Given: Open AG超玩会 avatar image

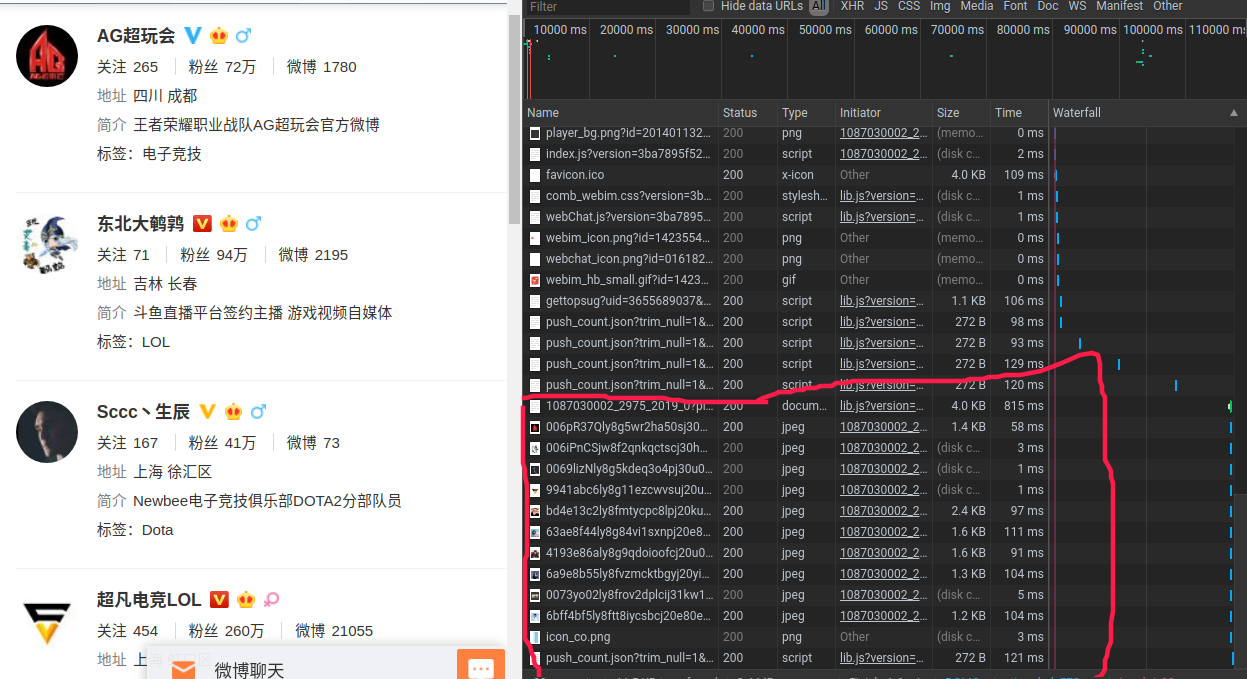Looking at the screenshot, I should [x=47, y=55].
